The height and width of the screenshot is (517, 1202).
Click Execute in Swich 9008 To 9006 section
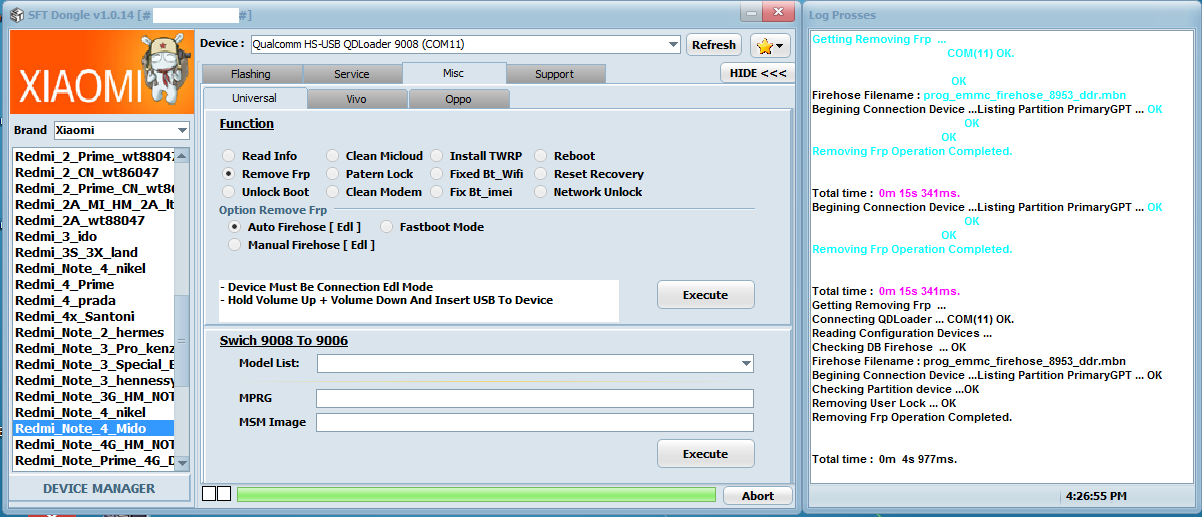click(705, 454)
